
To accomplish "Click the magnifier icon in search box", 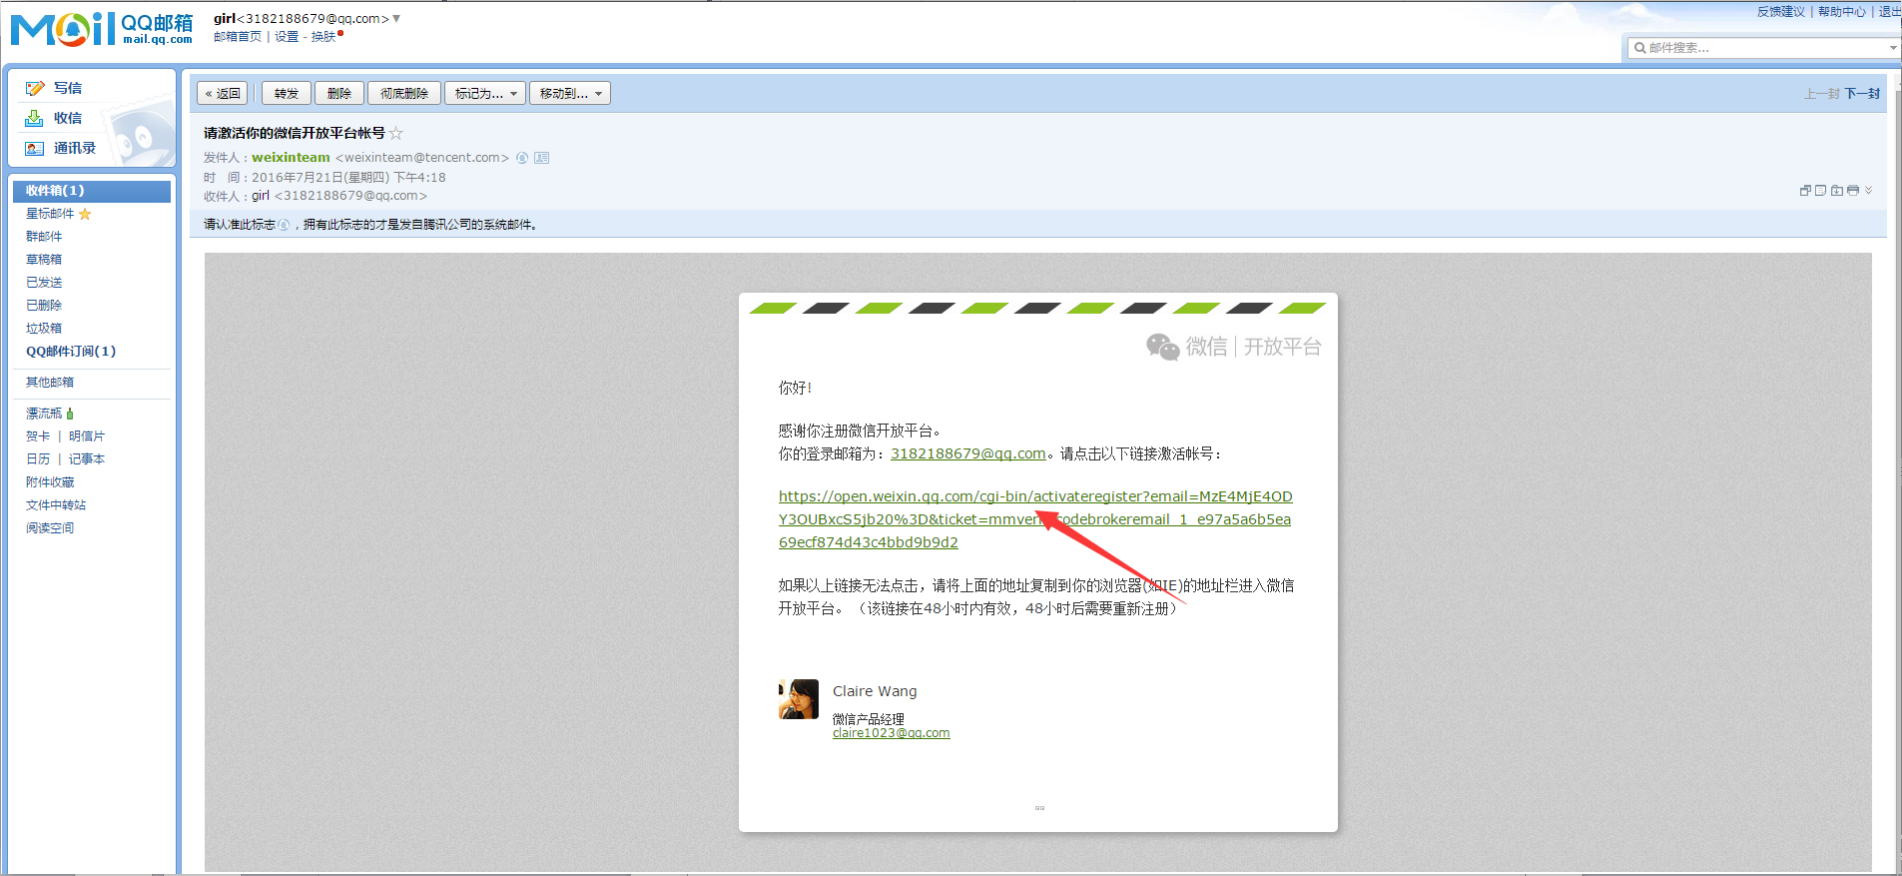I will pos(1640,47).
